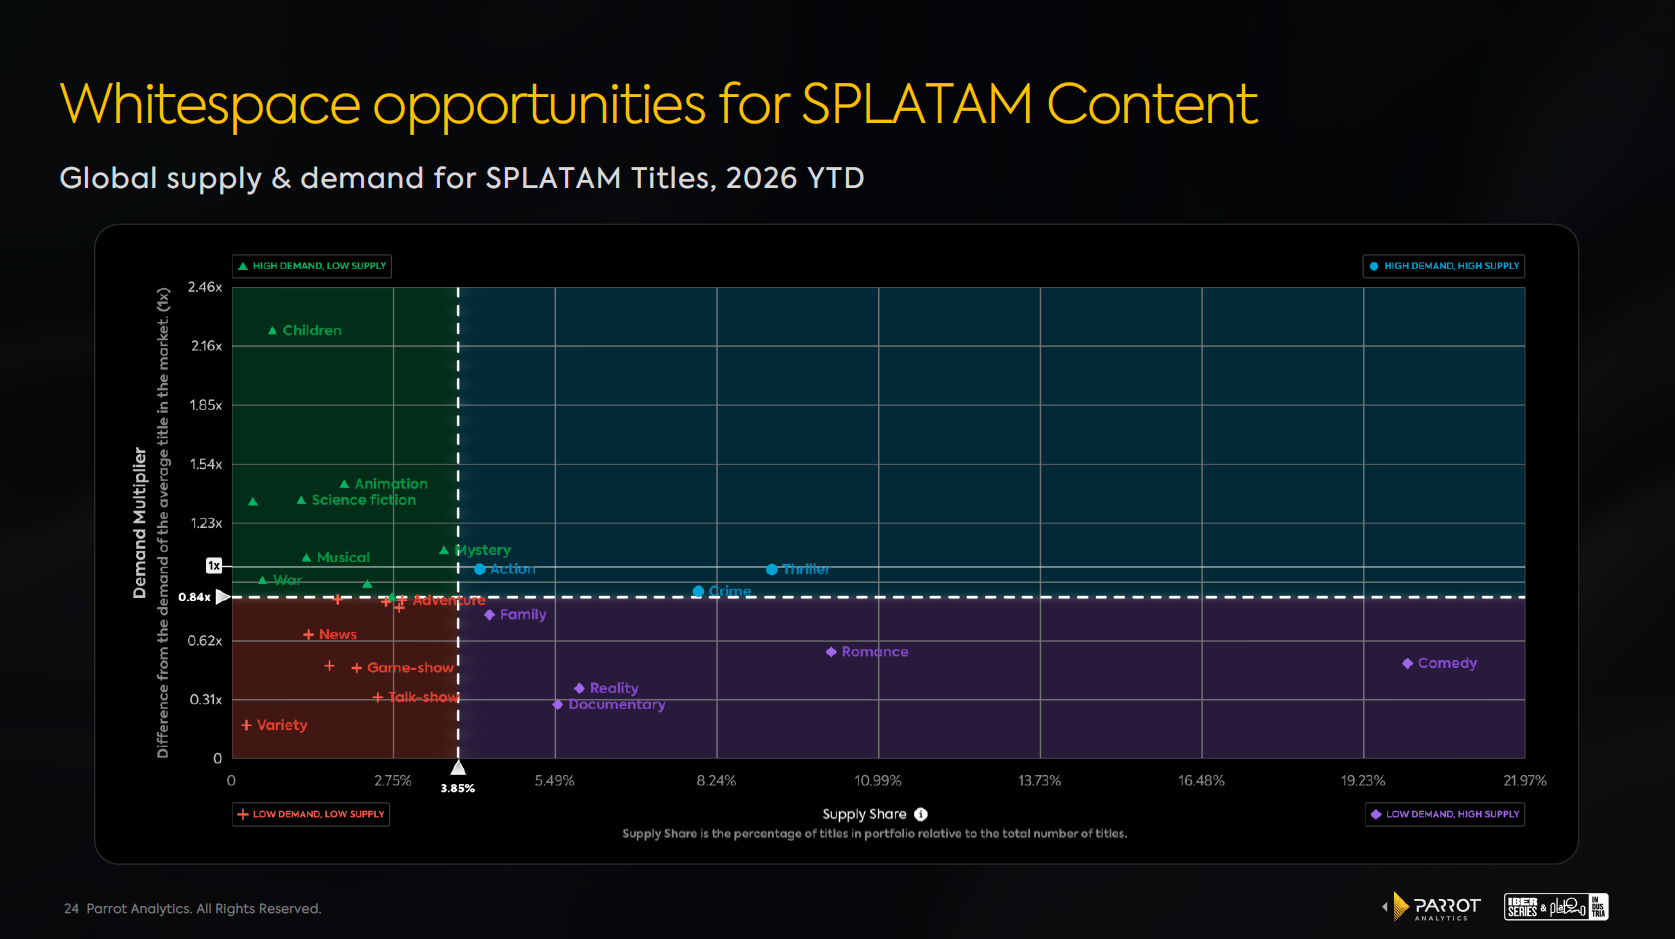Click the Demand Multiplier axis title
This screenshot has width=1675, height=939.
click(x=139, y=523)
